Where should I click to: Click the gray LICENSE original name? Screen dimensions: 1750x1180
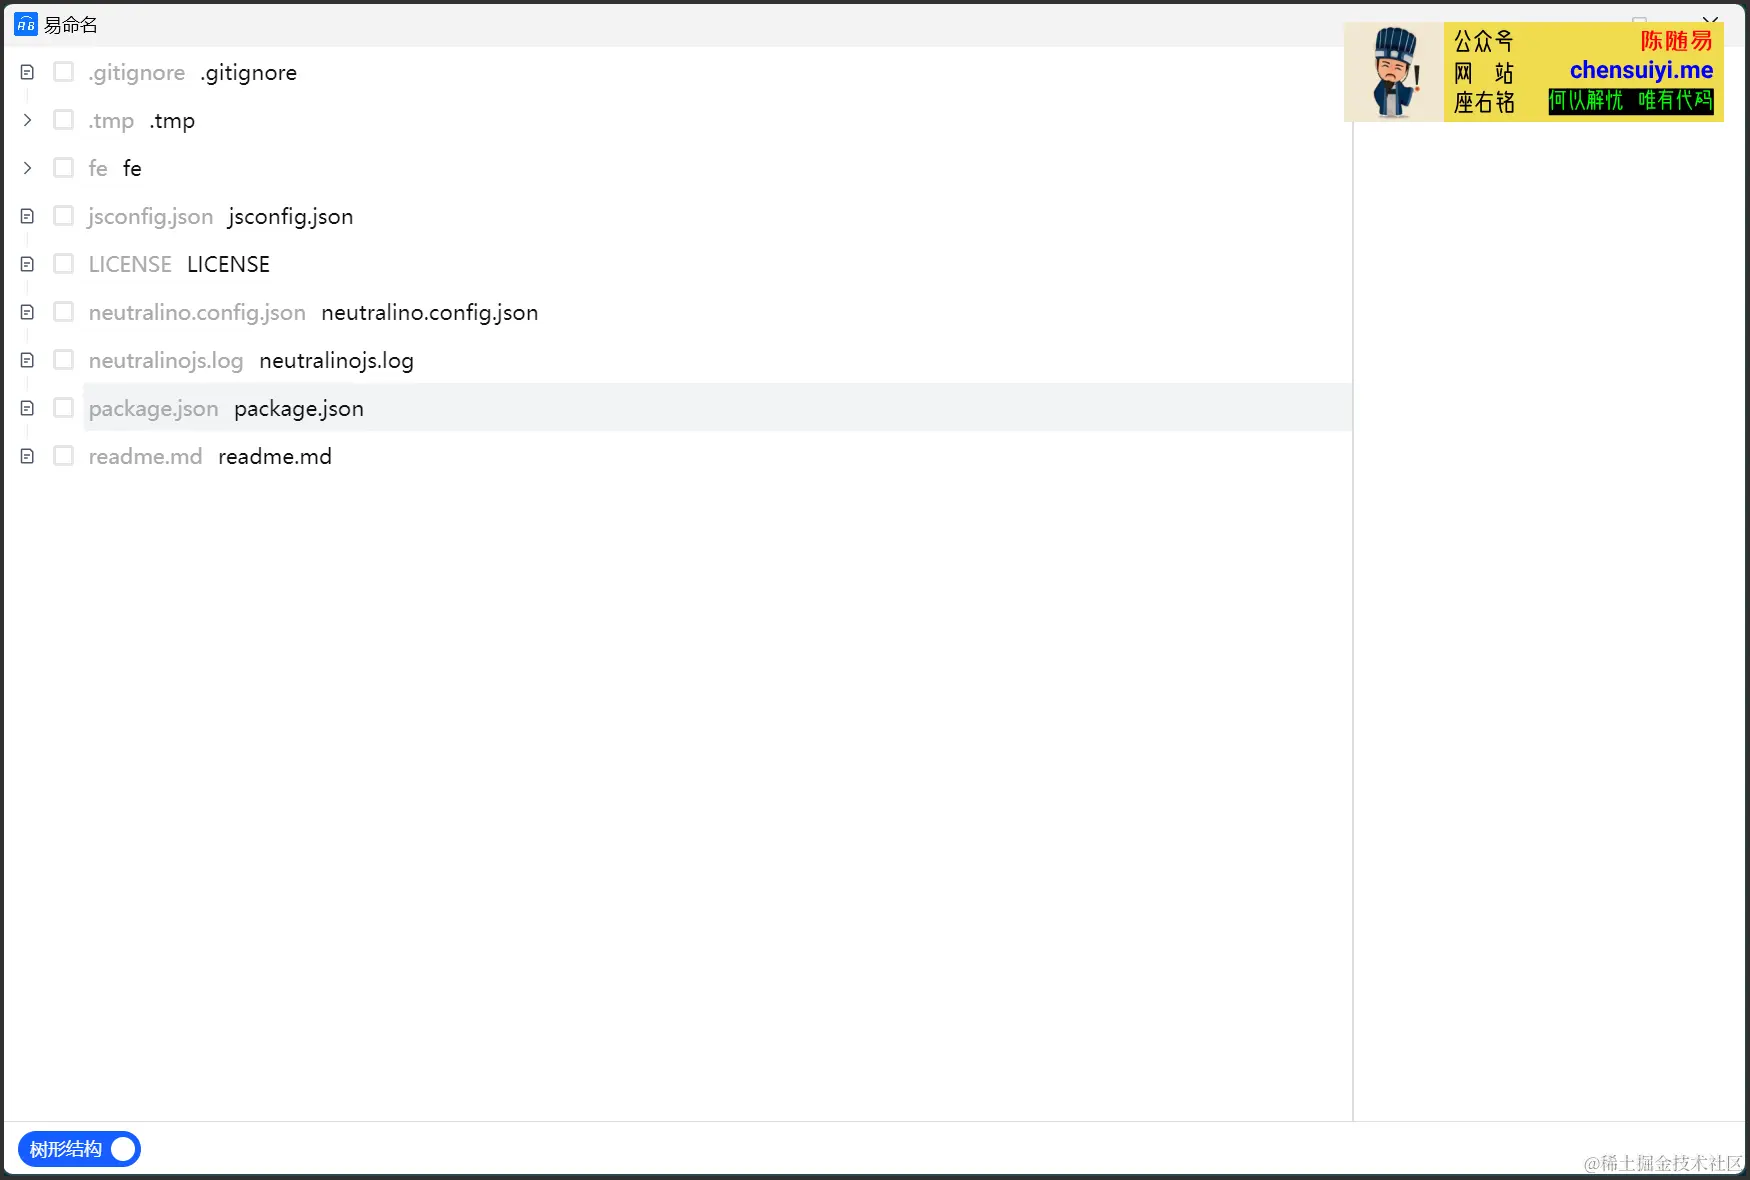click(130, 265)
